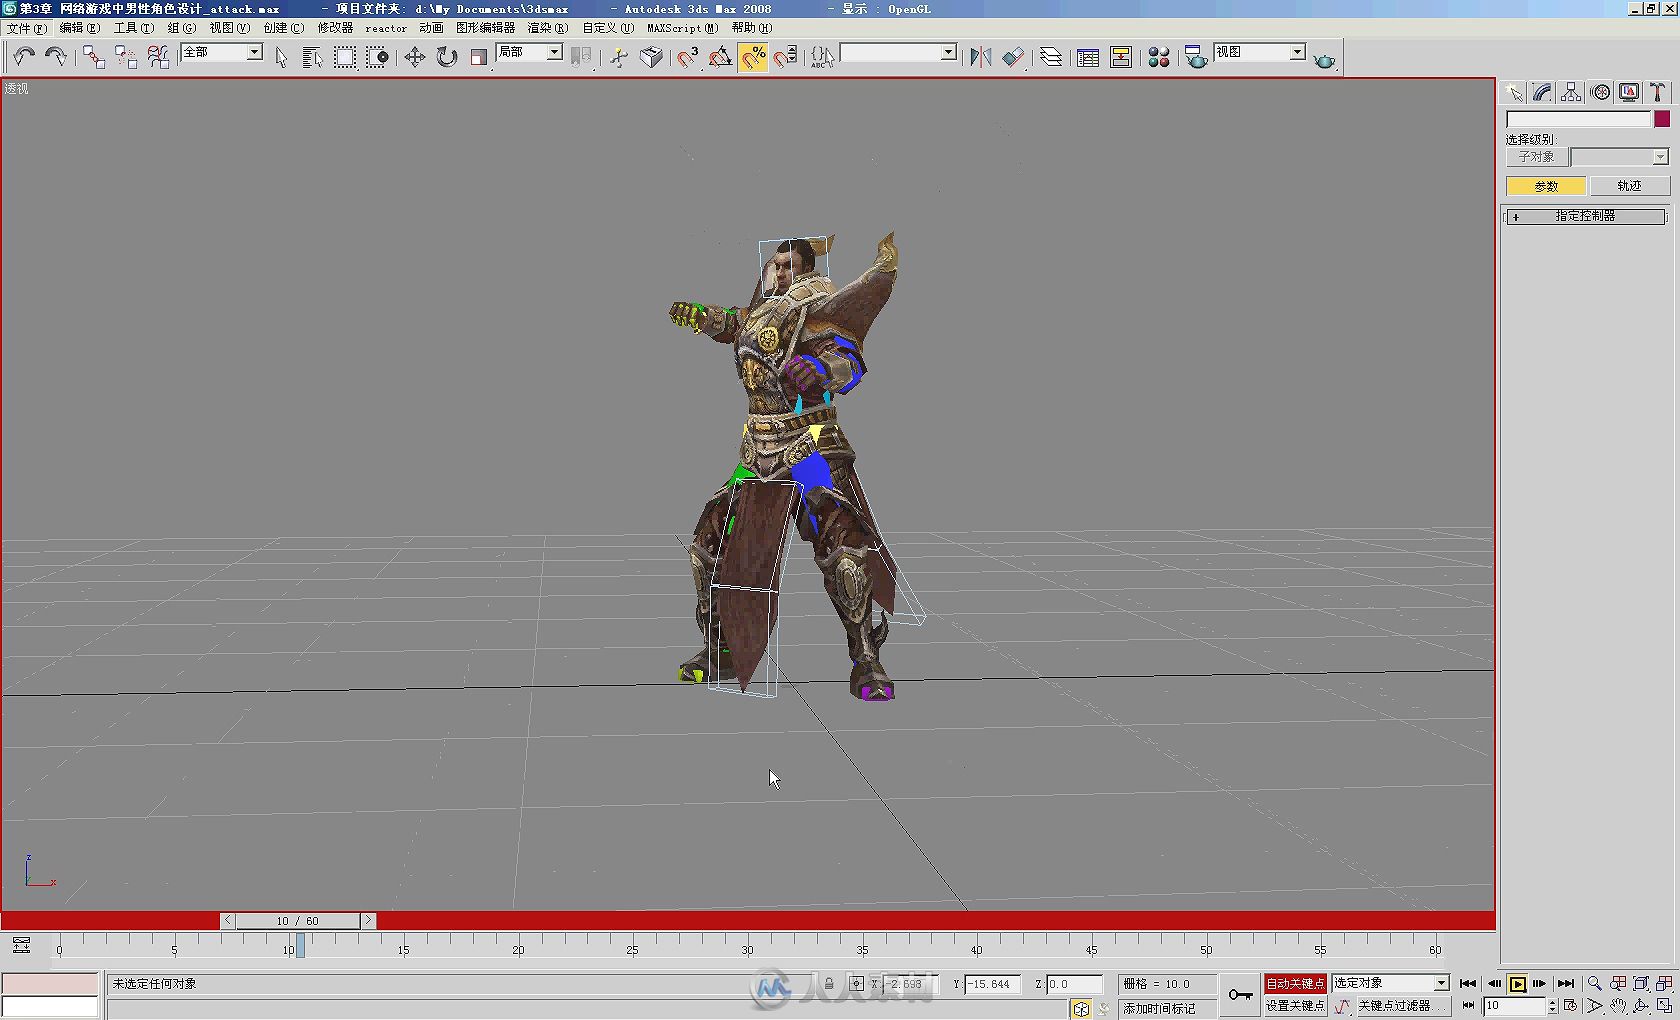Click the current frame number field

1514,1006
